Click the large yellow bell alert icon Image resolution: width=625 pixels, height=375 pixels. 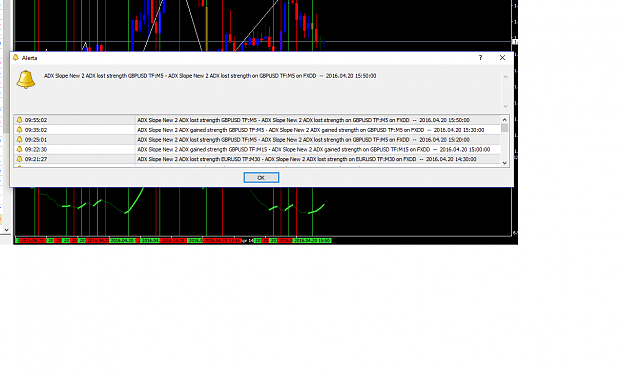tap(26, 79)
